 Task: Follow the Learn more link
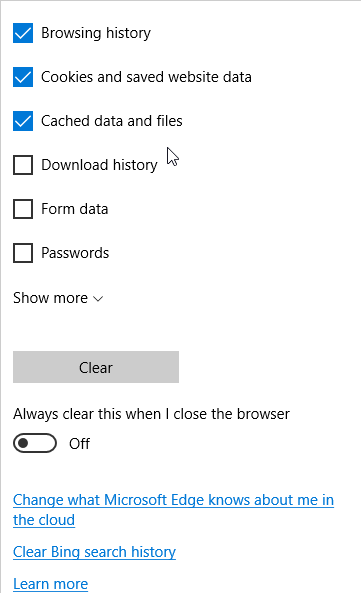tap(50, 584)
